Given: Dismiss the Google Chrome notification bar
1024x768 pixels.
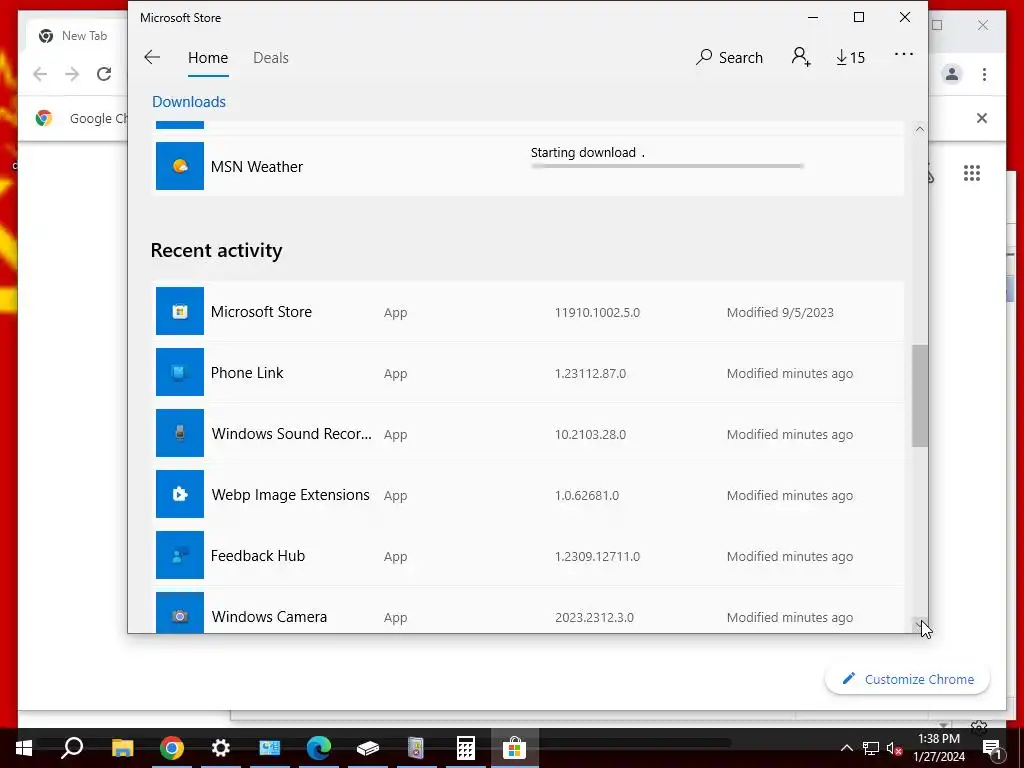Looking at the screenshot, I should tap(982, 118).
